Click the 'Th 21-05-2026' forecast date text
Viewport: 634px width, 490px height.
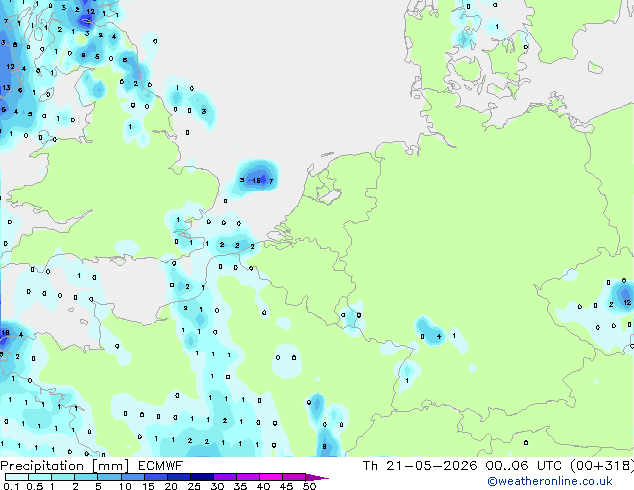[420, 466]
